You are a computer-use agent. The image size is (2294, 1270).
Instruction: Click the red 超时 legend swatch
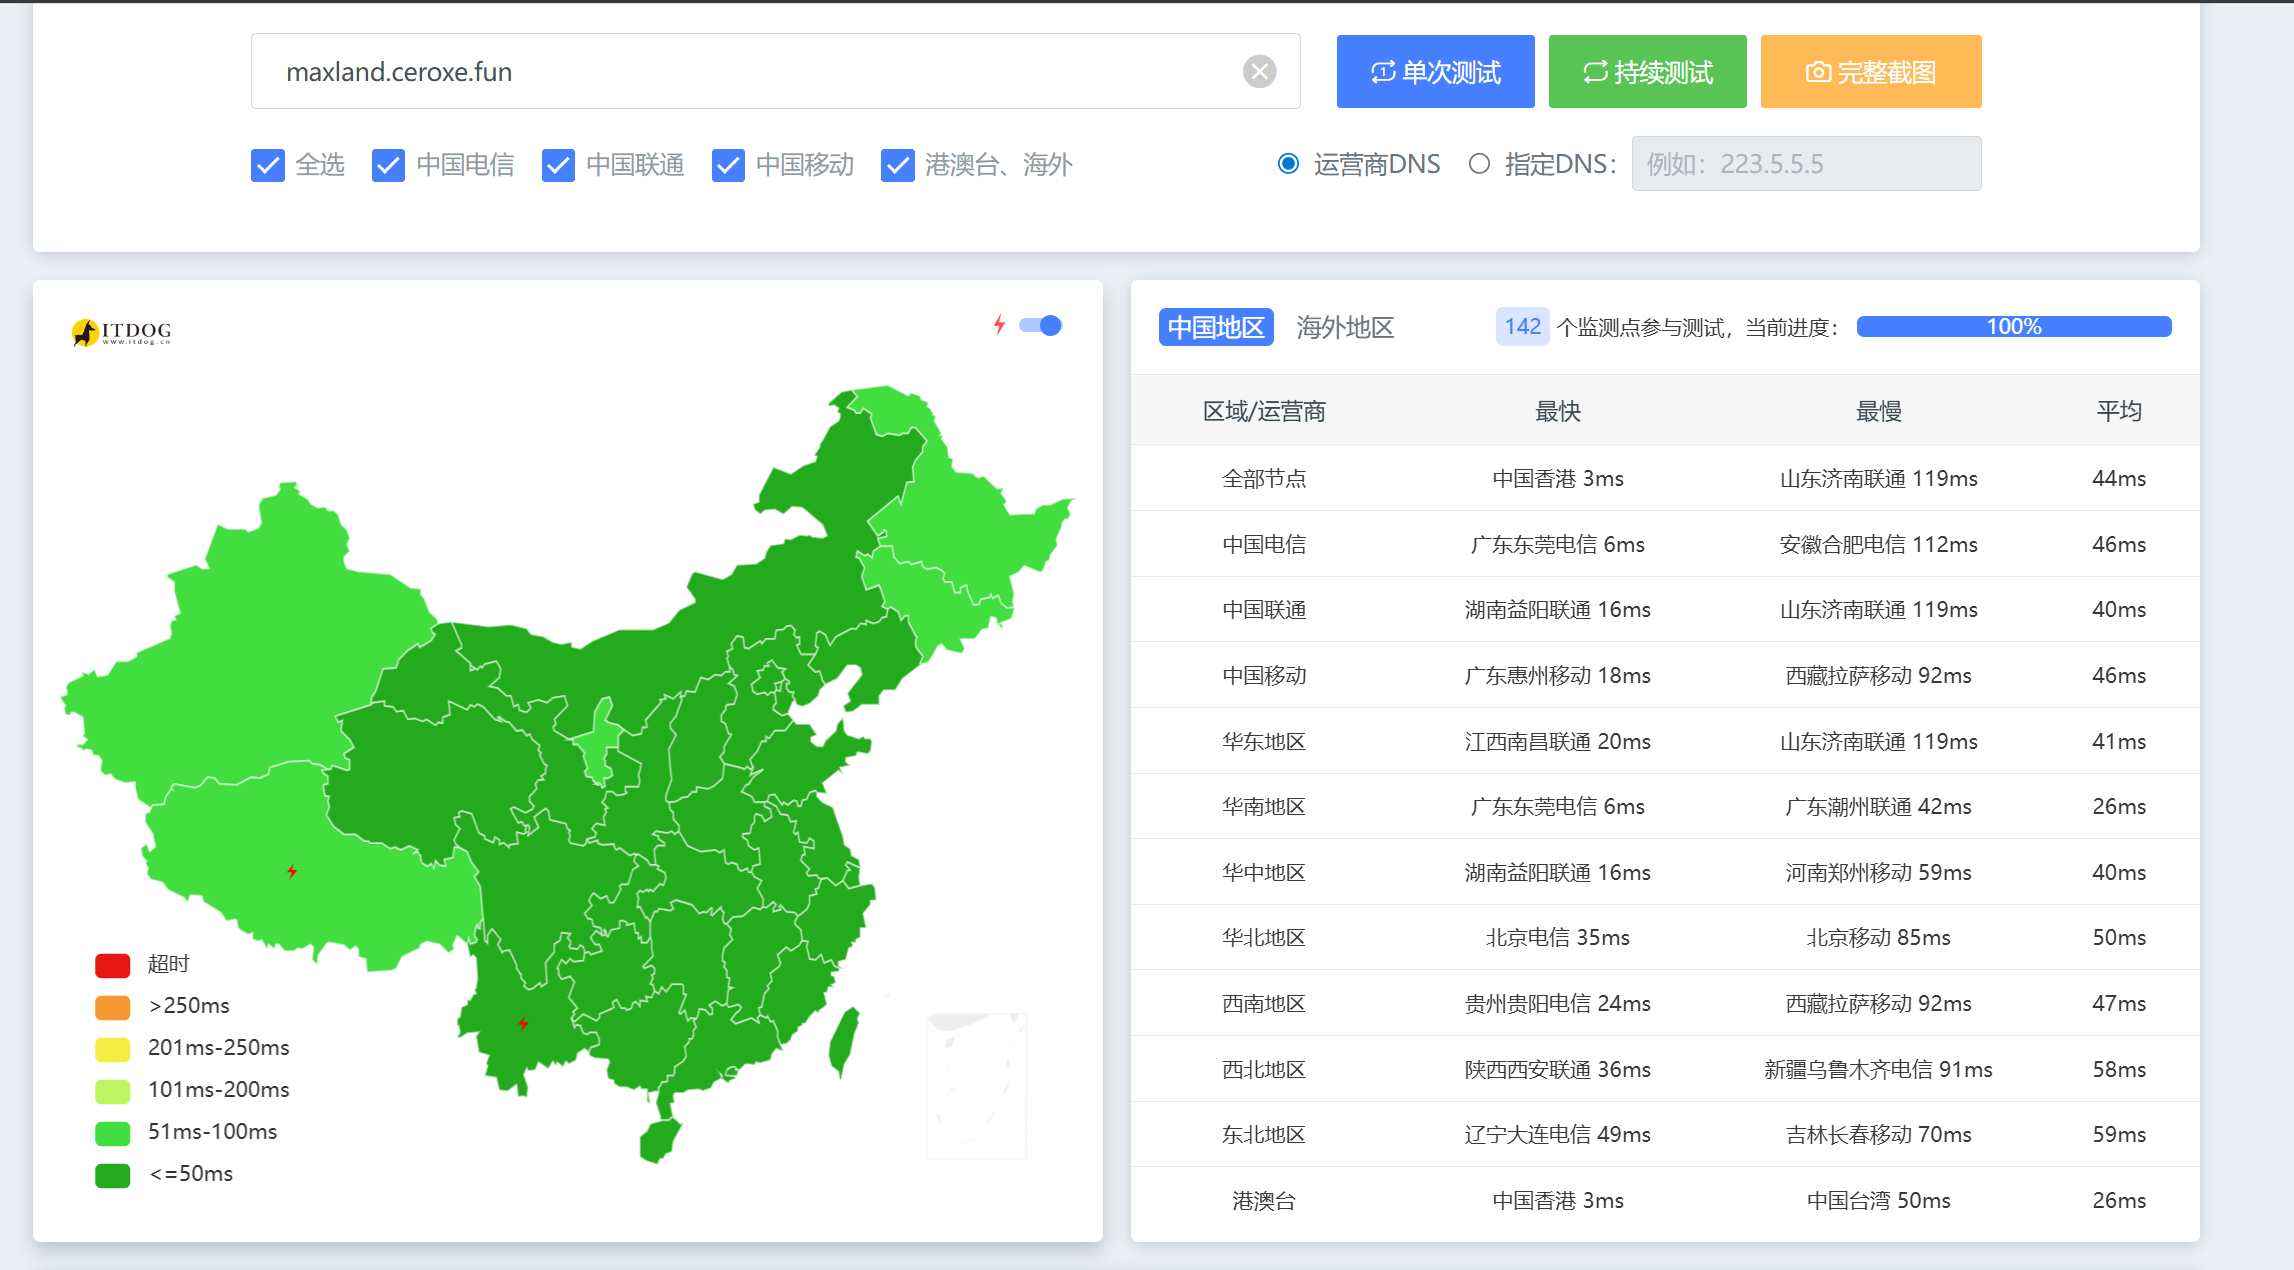113,965
